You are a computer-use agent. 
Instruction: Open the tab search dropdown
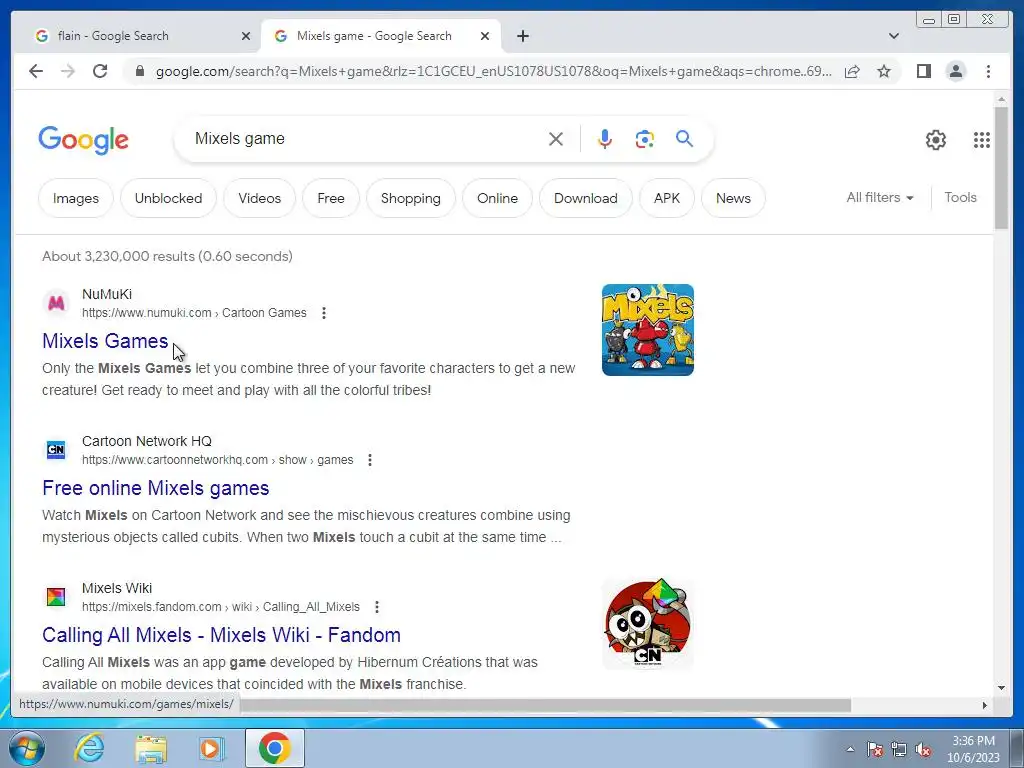pos(894,36)
